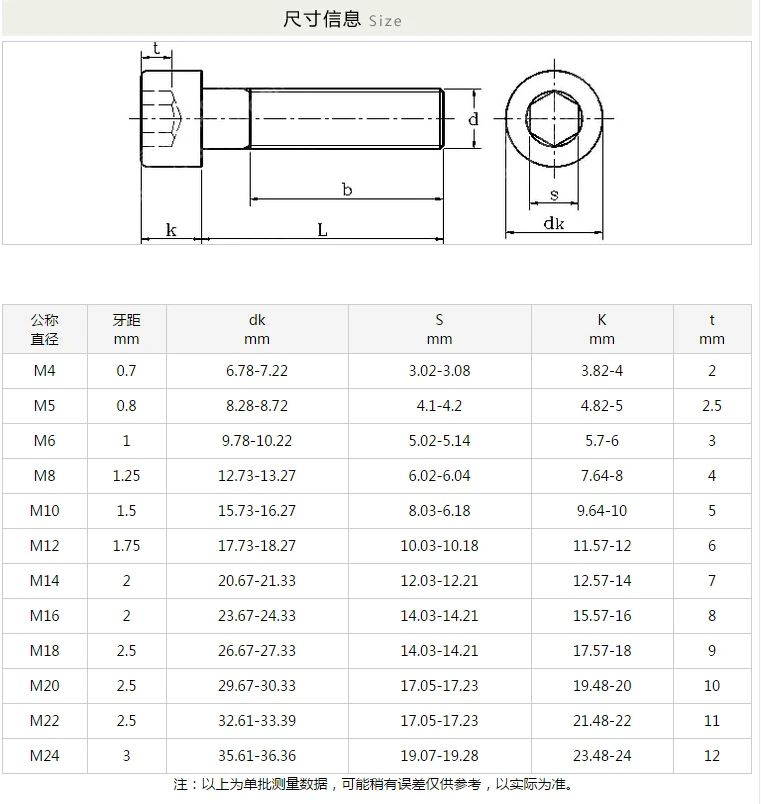This screenshot has width=761, height=804.
Task: Click the S value 12.03-12.21
Action: point(439,580)
